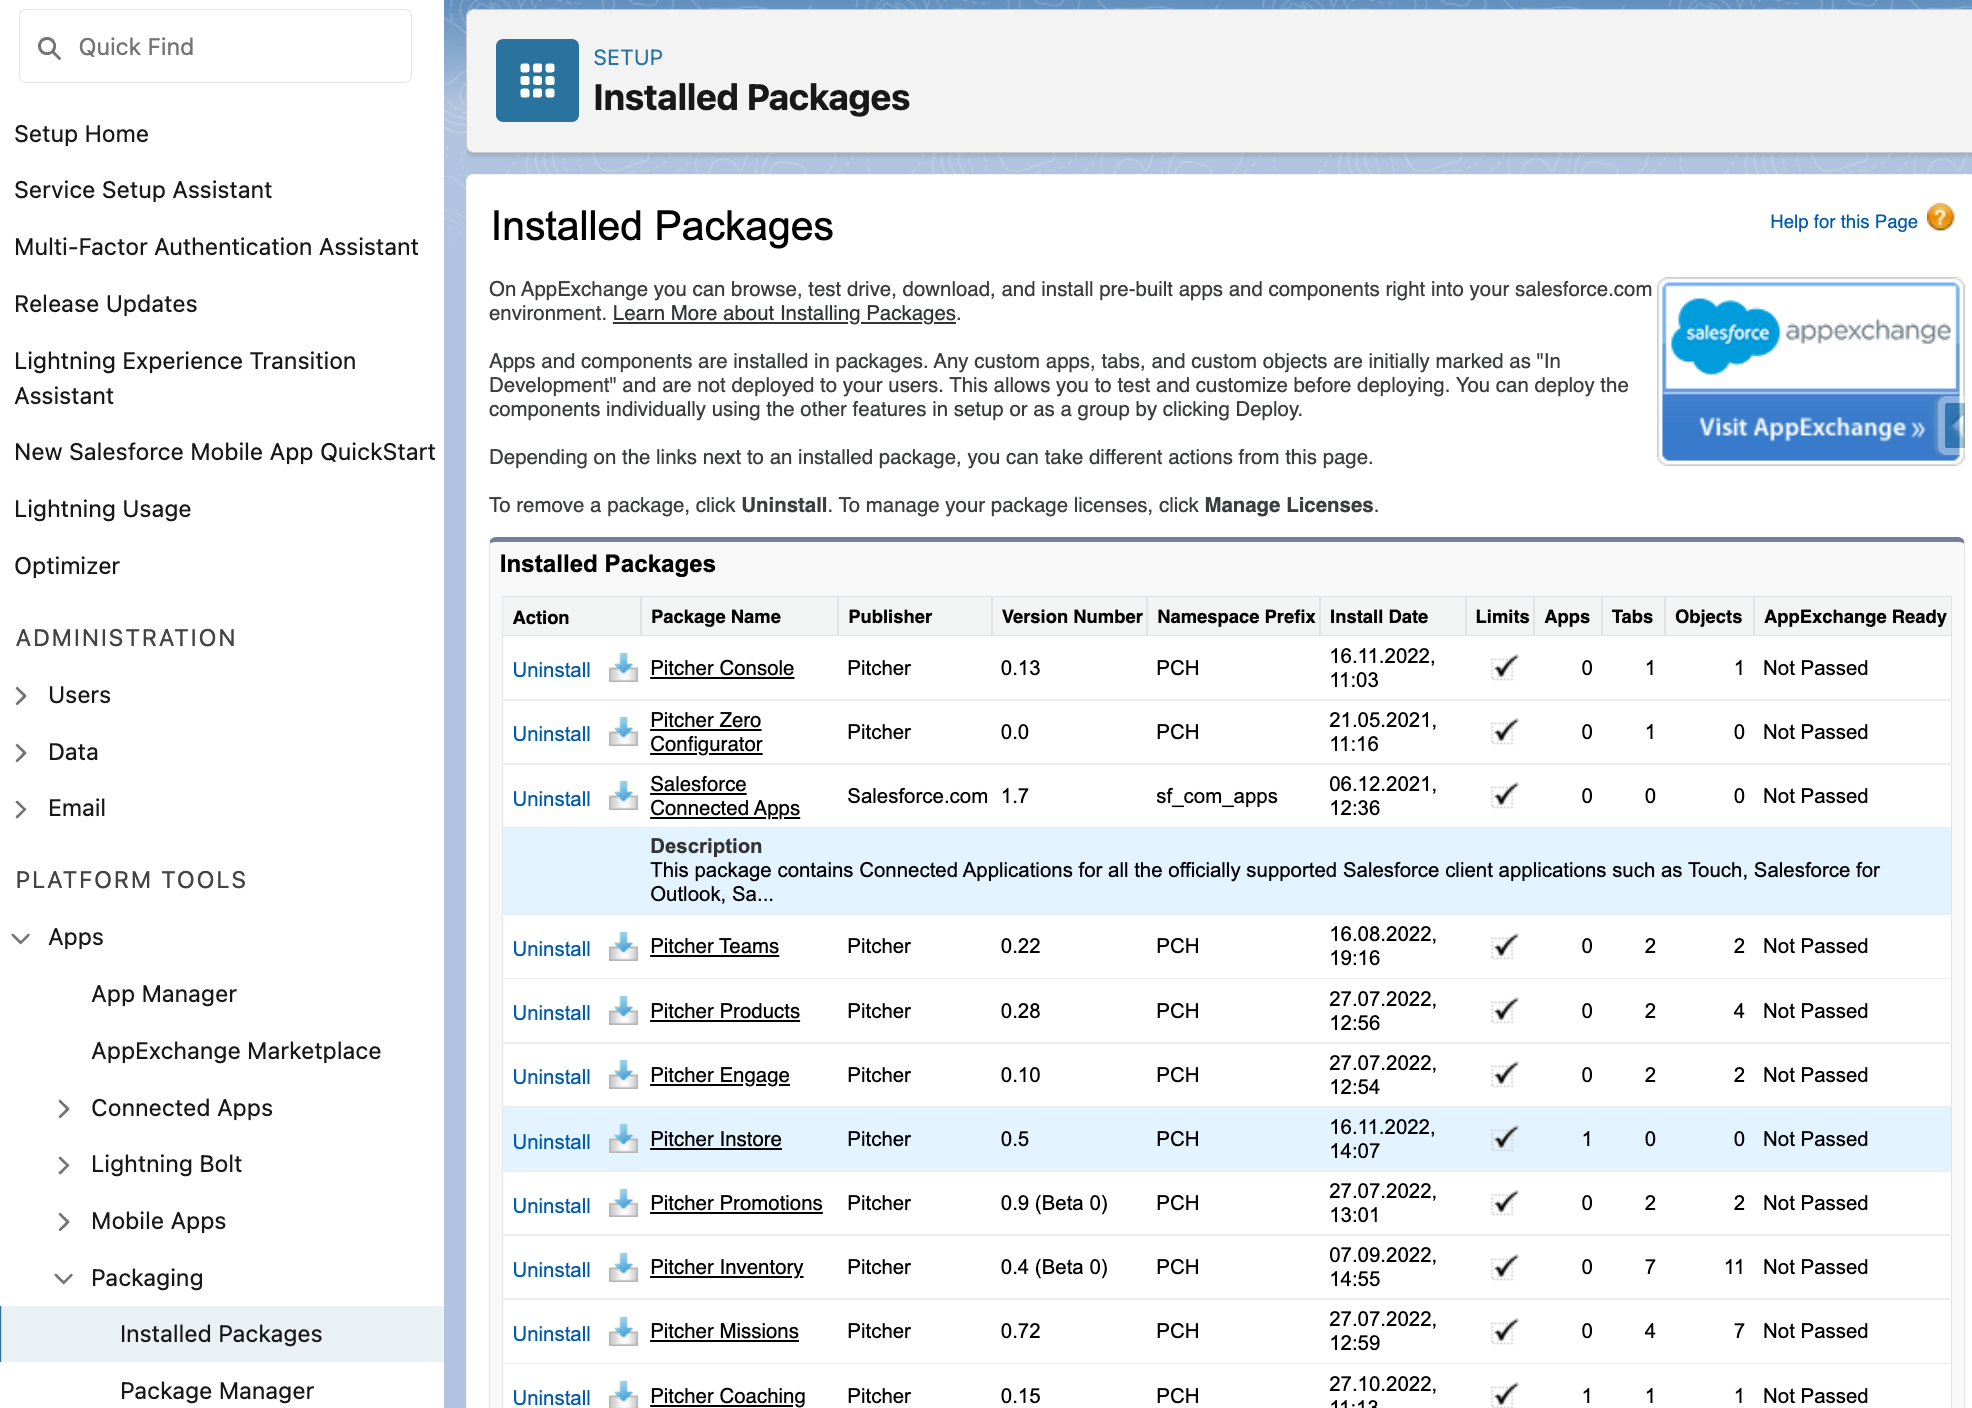The image size is (1972, 1408).
Task: Click Limits checkmark in Pitcher Missions row
Action: (x=1504, y=1331)
